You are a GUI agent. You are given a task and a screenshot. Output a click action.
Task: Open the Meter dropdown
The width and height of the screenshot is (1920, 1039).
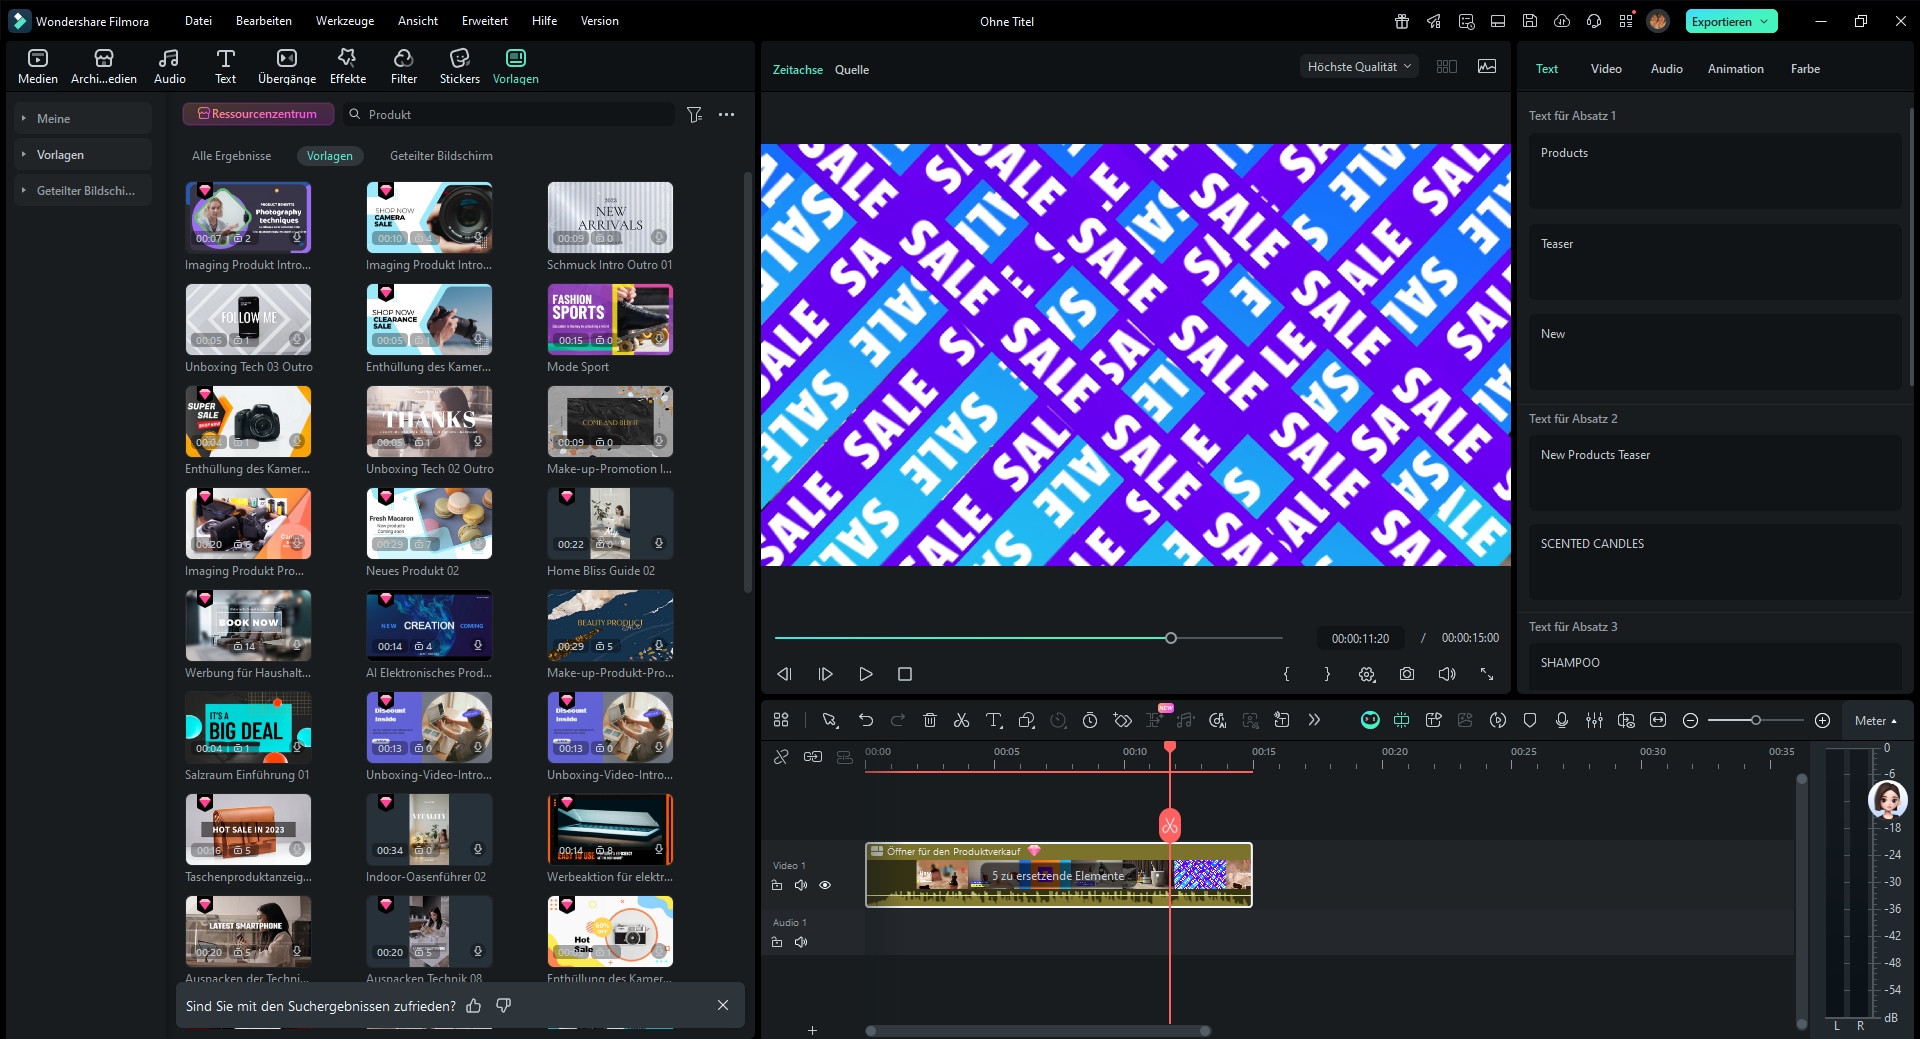pos(1875,720)
